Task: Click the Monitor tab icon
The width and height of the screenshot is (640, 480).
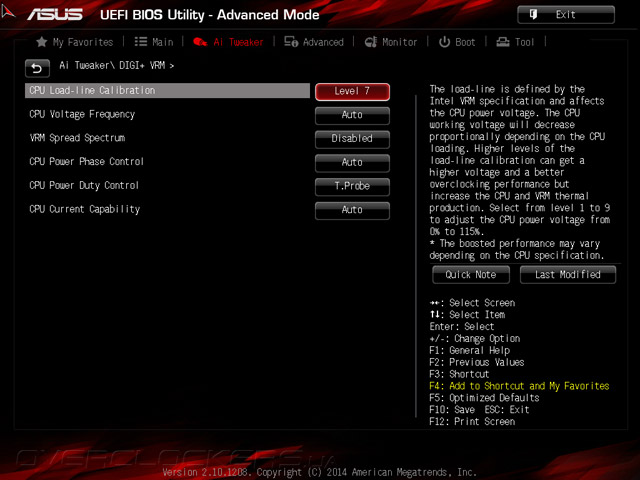Action: point(371,42)
